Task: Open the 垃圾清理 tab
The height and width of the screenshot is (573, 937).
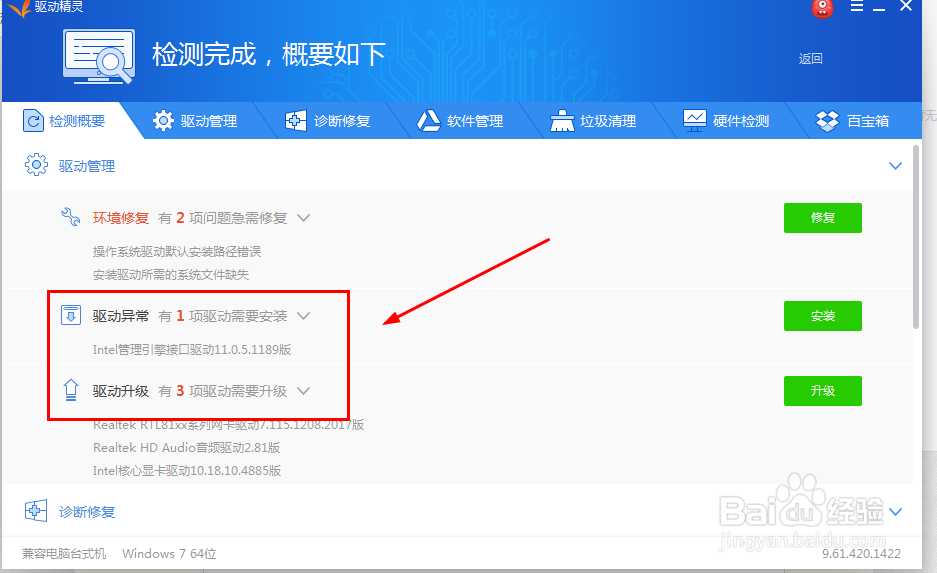Action: [593, 121]
